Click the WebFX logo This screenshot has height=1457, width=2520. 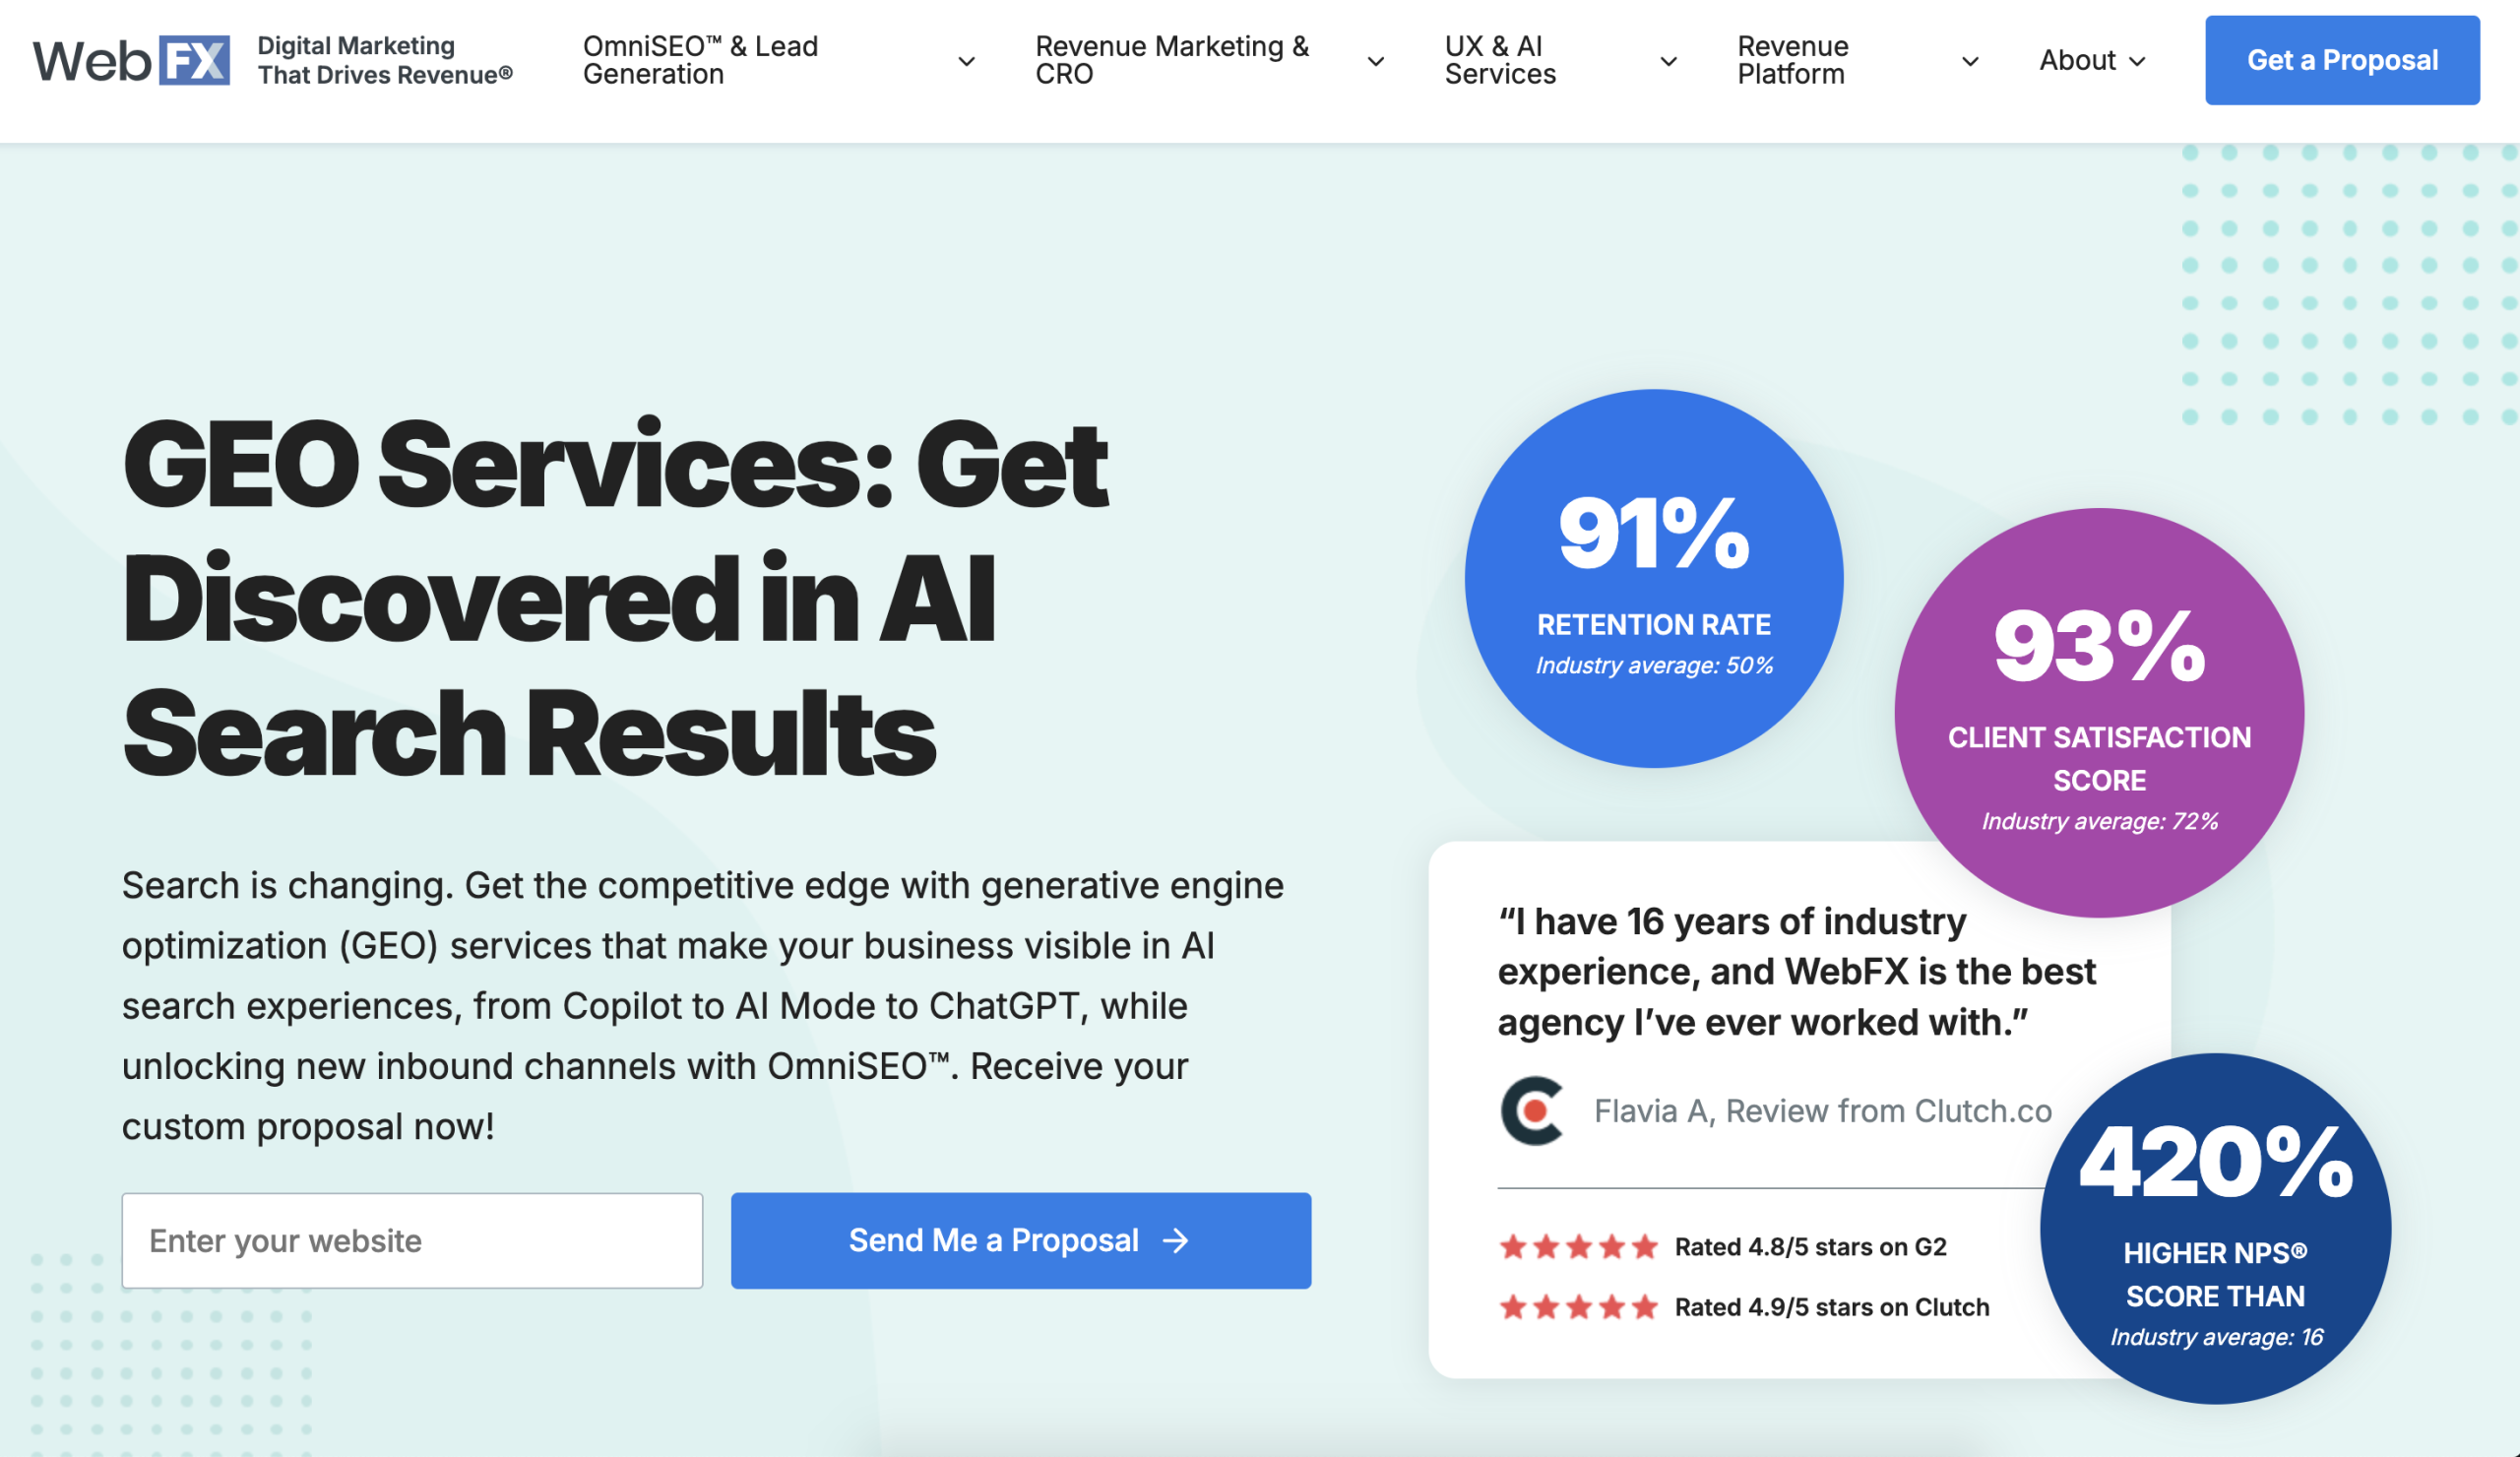click(x=131, y=61)
